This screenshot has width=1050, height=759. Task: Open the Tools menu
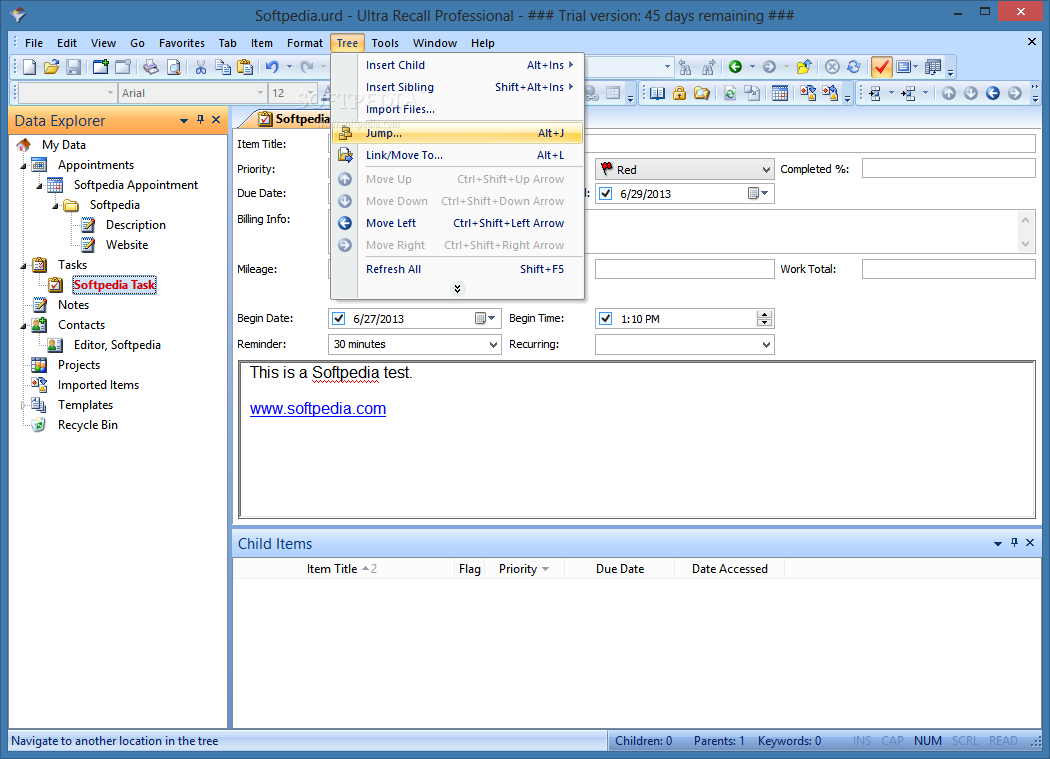coord(385,43)
